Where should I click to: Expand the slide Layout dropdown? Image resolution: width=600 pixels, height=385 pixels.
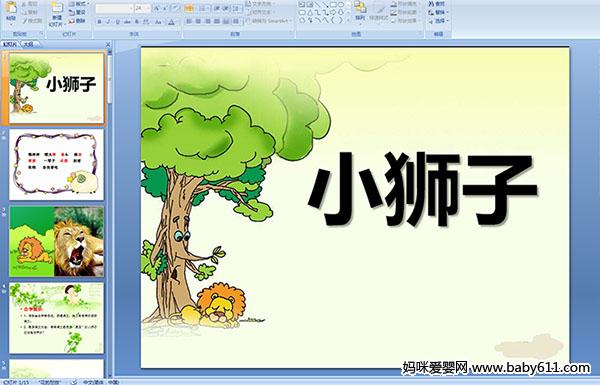(78, 4)
